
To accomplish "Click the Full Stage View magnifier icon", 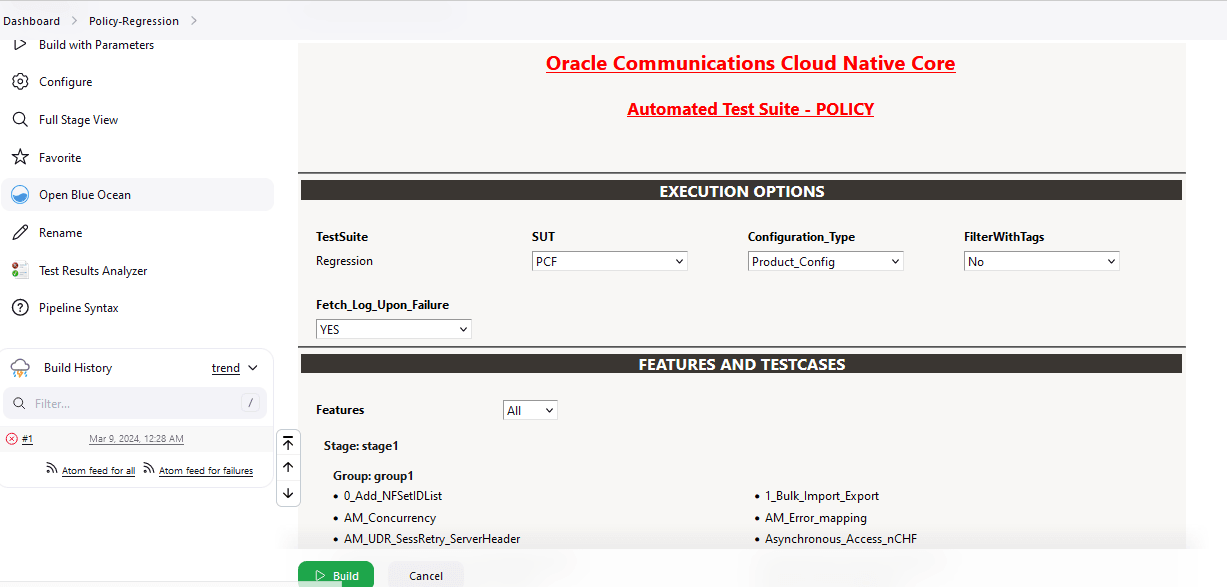I will [20, 120].
